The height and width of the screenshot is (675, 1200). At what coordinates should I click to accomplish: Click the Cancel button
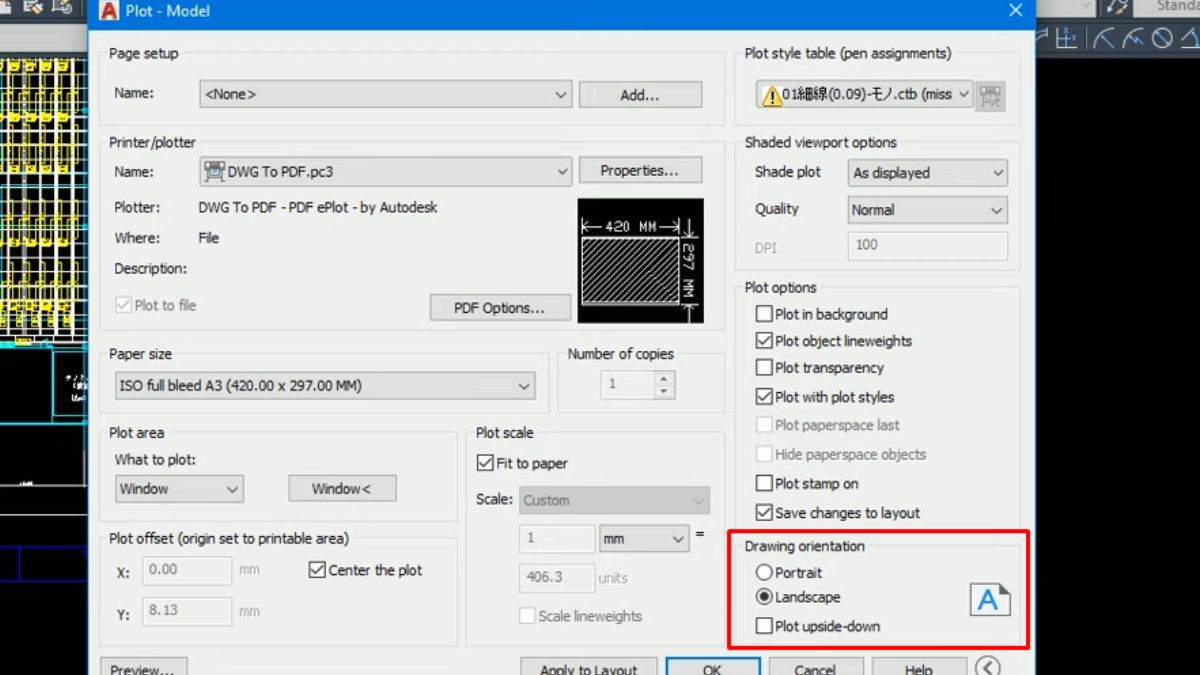point(816,666)
